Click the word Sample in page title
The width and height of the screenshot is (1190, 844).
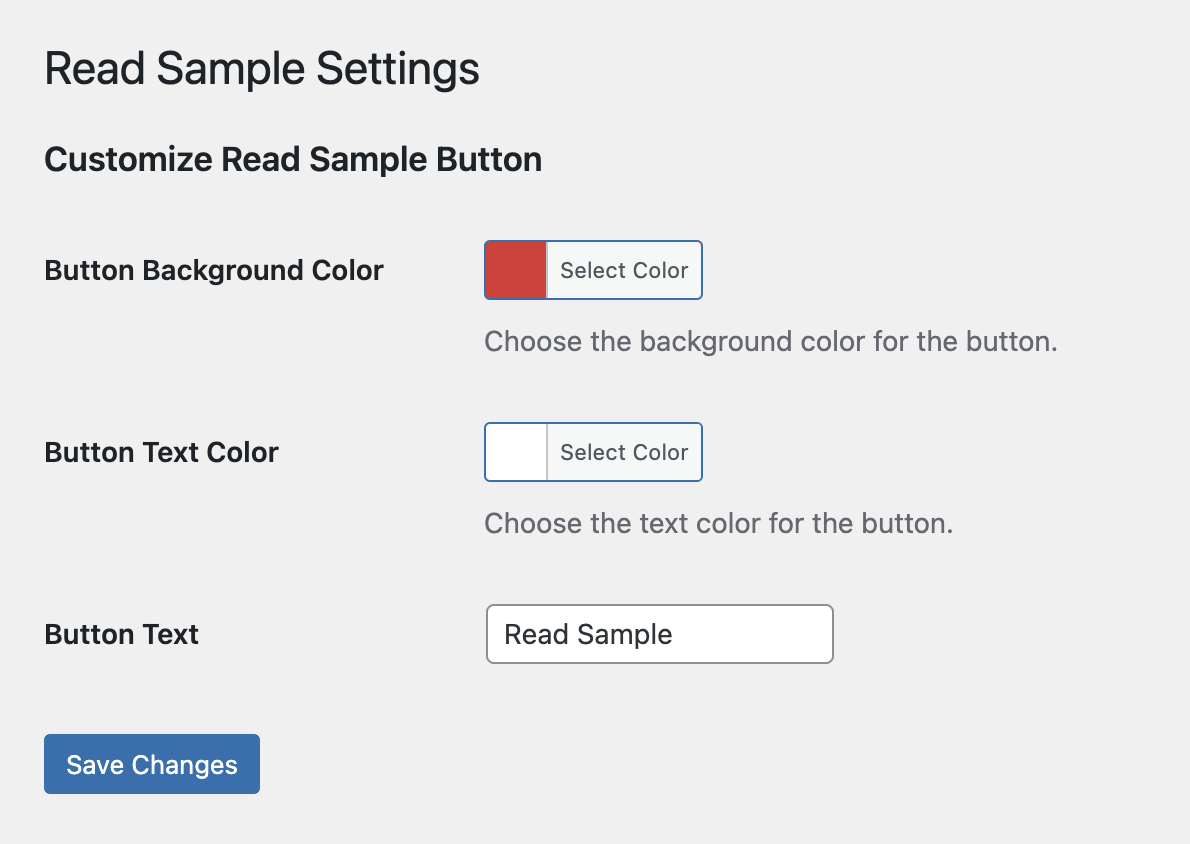tap(231, 69)
